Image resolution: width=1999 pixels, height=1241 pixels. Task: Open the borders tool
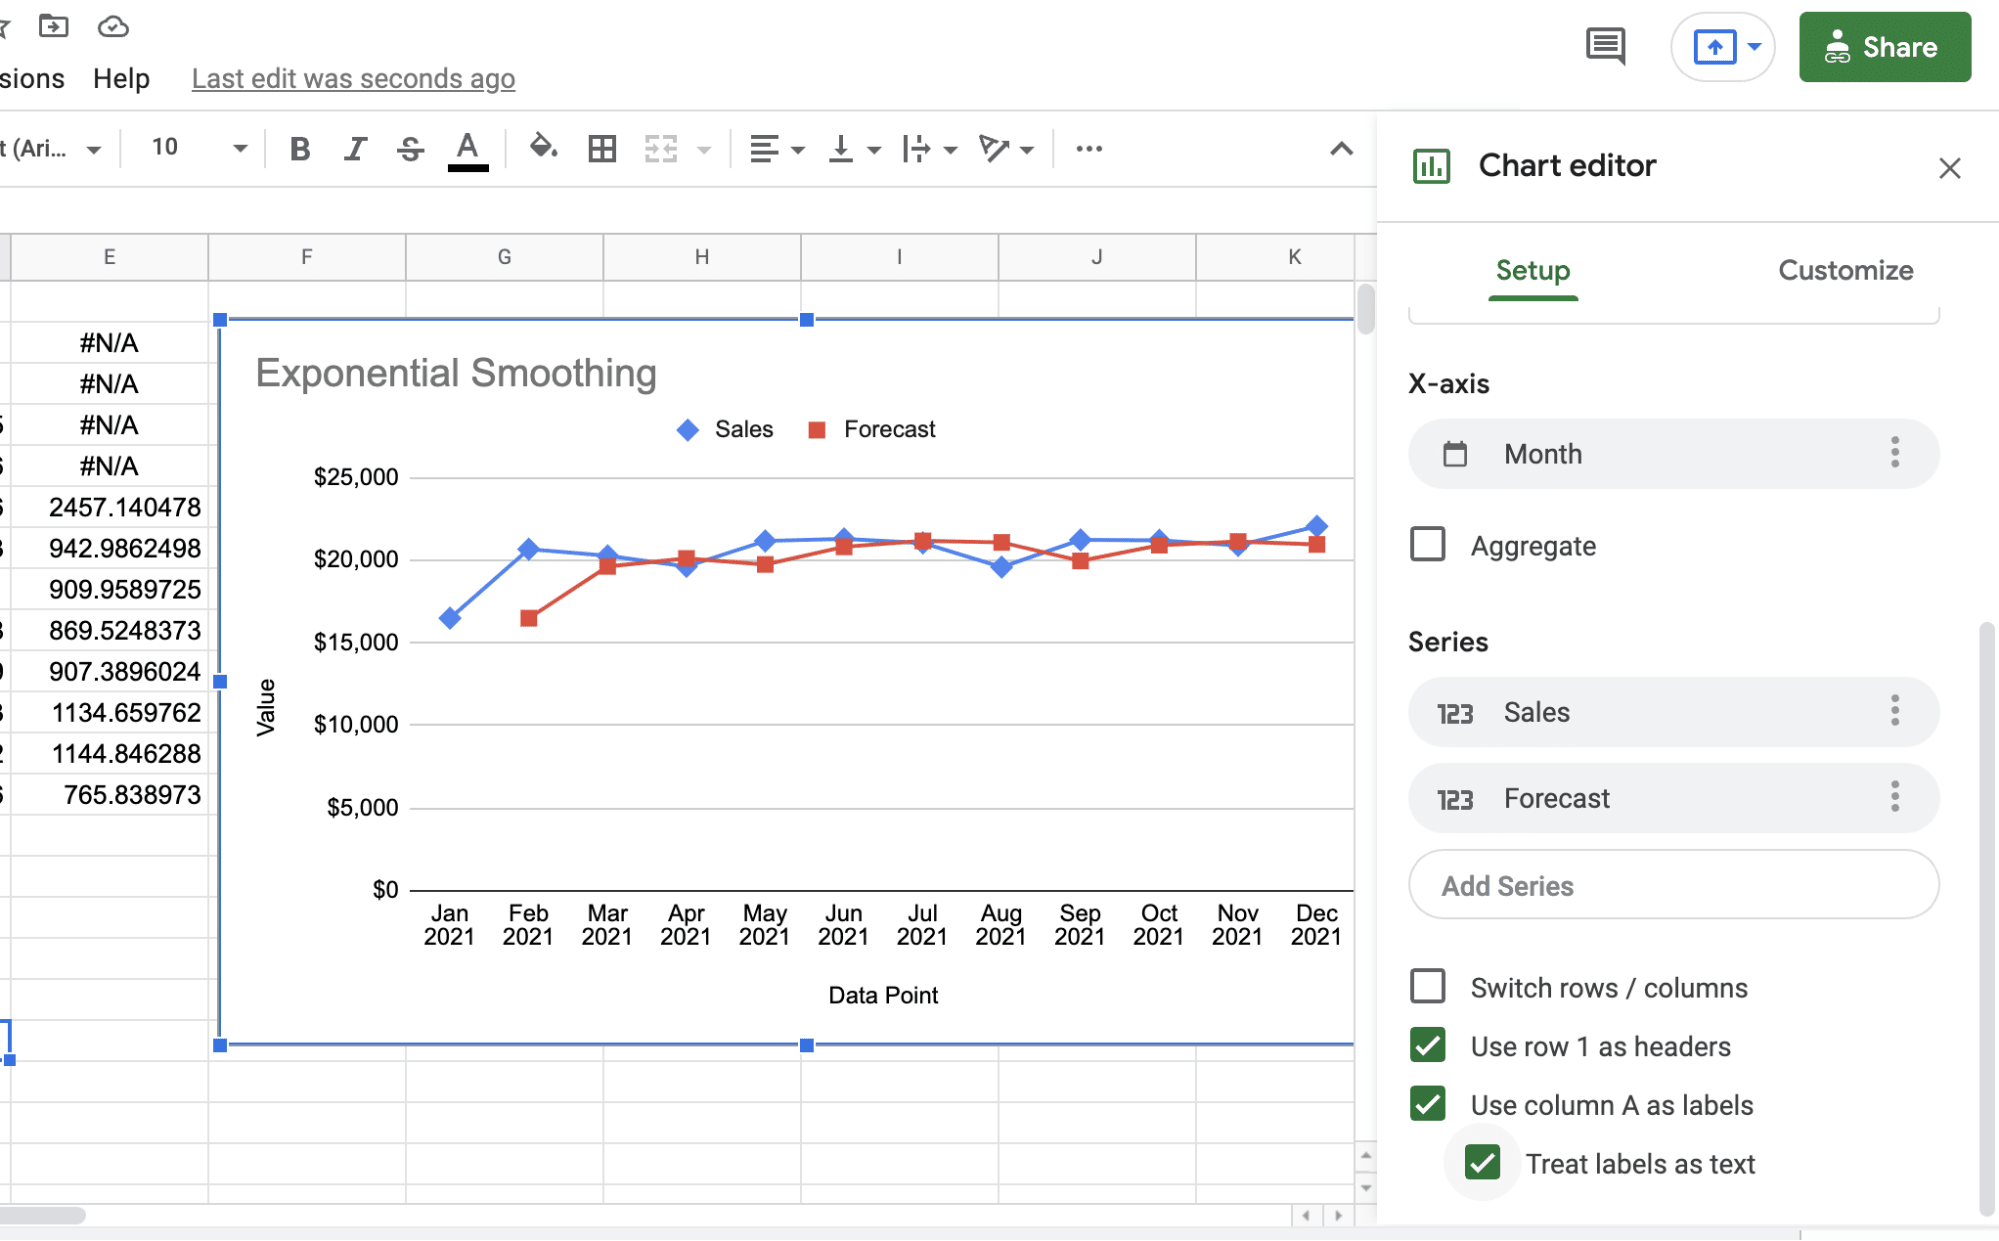tap(602, 149)
